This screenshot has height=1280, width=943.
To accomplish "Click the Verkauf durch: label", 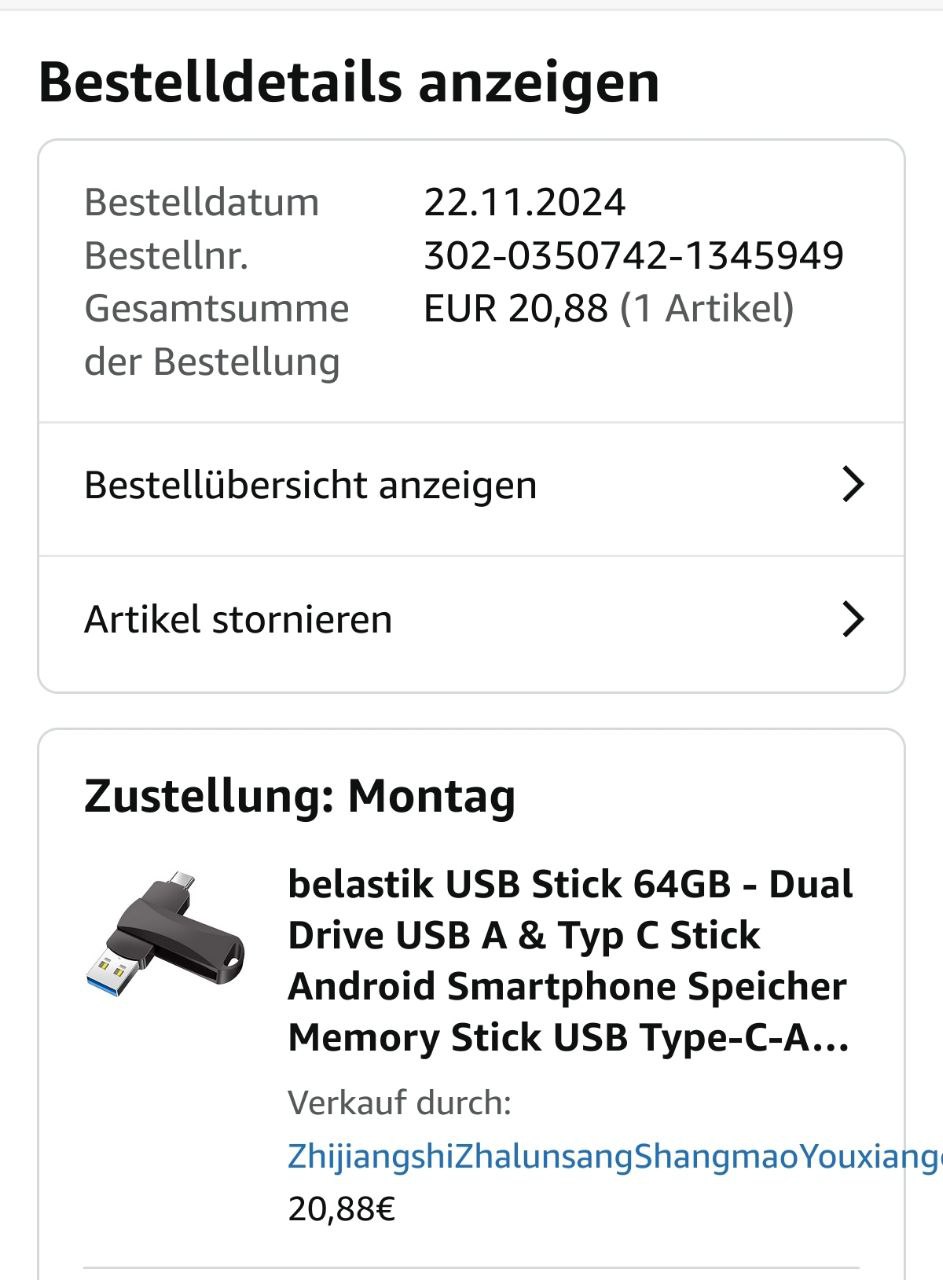I will 399,1104.
